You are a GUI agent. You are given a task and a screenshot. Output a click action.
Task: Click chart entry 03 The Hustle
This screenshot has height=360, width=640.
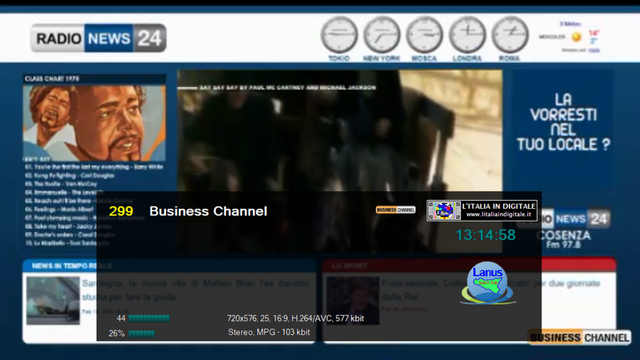61,184
